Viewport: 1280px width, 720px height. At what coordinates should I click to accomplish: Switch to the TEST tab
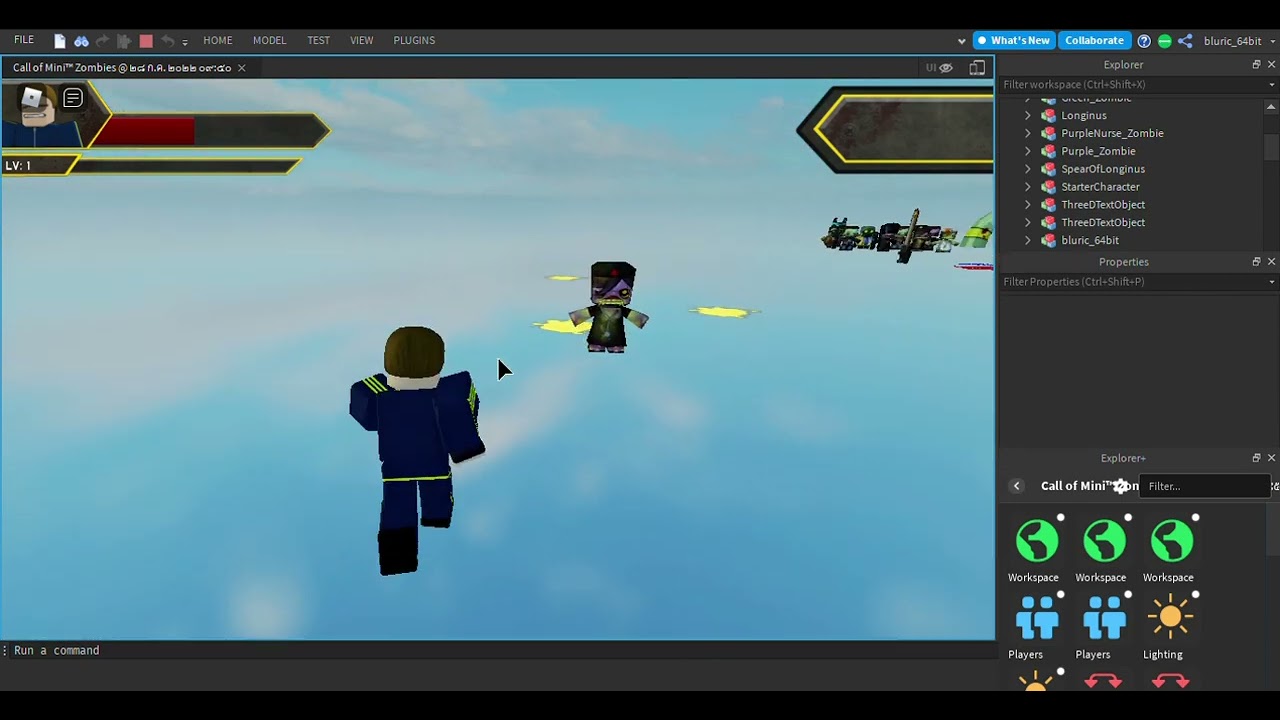(x=319, y=40)
